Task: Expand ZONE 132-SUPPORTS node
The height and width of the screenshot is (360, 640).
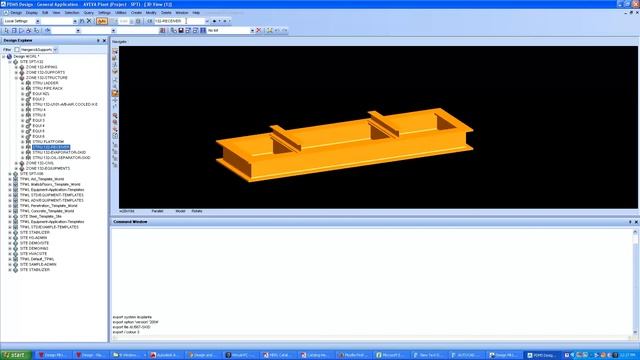Action: click(x=16, y=72)
